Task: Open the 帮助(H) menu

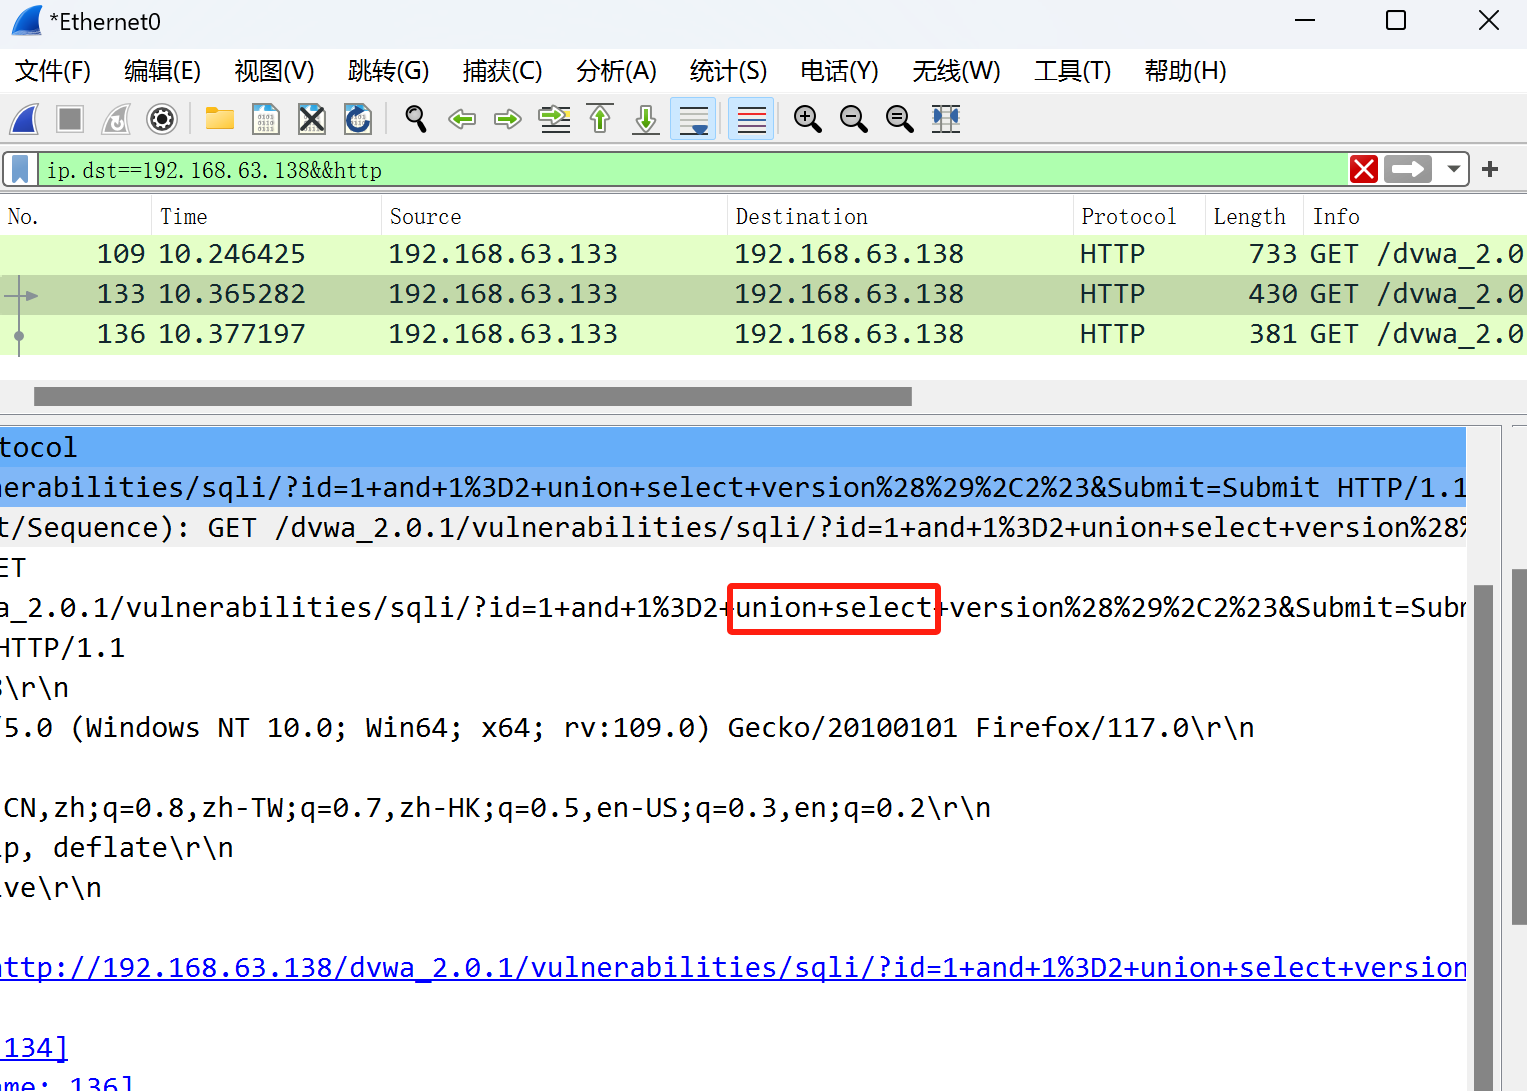Action: point(1185,71)
